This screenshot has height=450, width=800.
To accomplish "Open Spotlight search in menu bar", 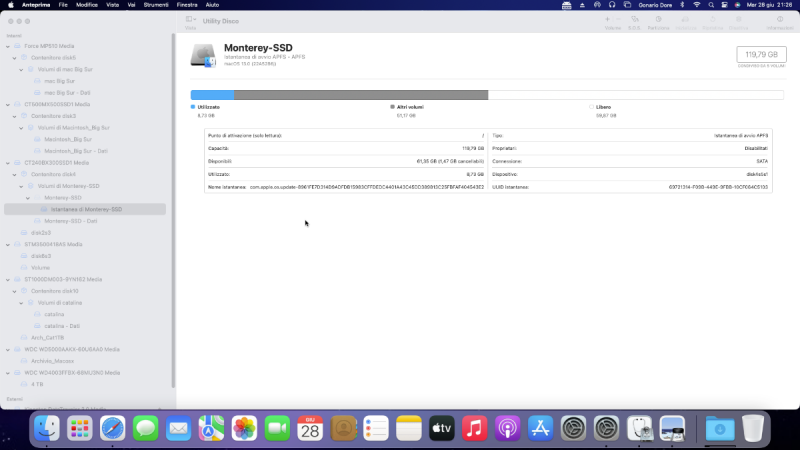I will 711,5.
